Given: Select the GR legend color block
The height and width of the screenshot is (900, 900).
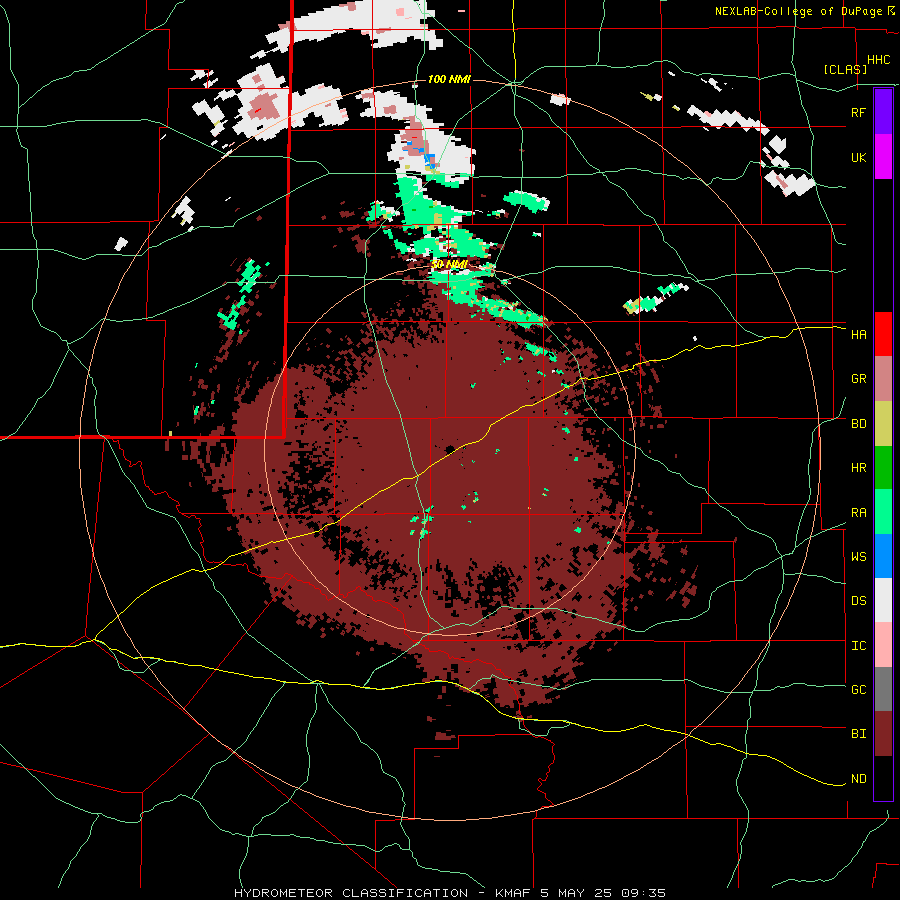Looking at the screenshot, I should (883, 379).
